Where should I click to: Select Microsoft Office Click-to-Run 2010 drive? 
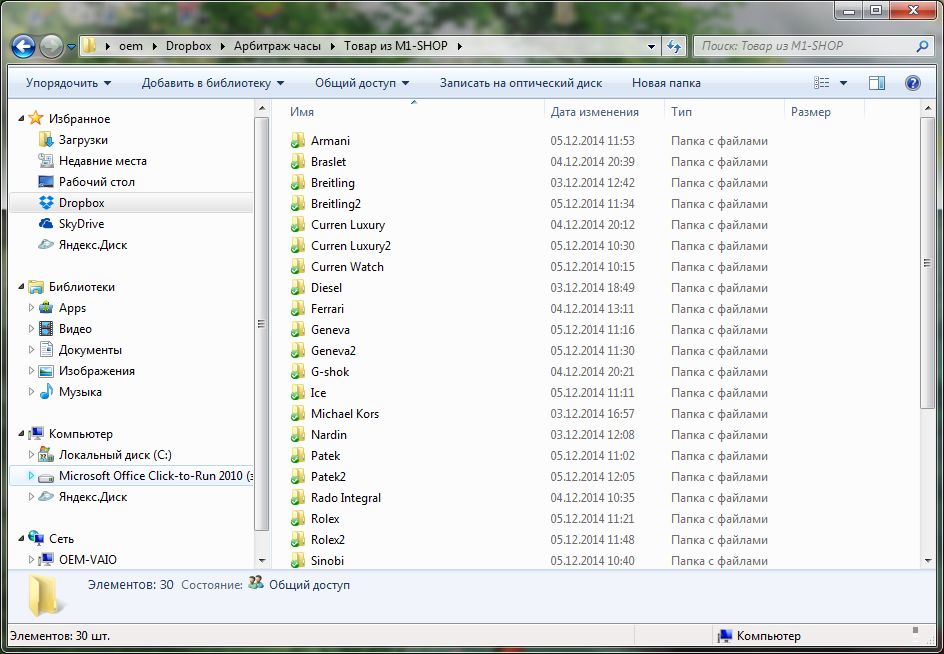click(131, 476)
